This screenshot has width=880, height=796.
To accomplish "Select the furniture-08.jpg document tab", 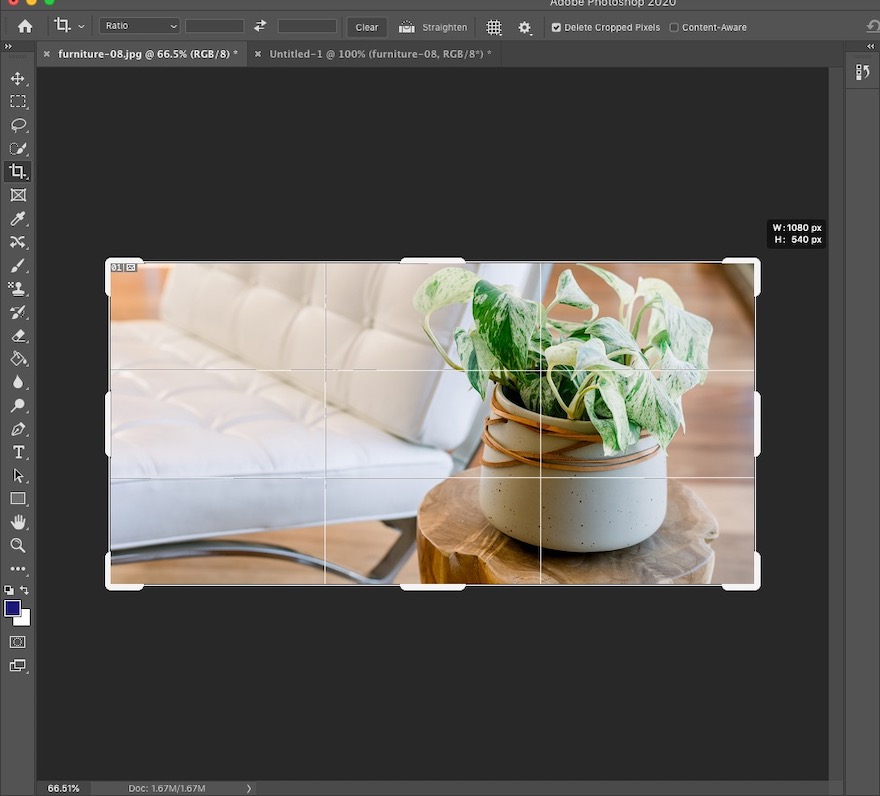I will 147,53.
